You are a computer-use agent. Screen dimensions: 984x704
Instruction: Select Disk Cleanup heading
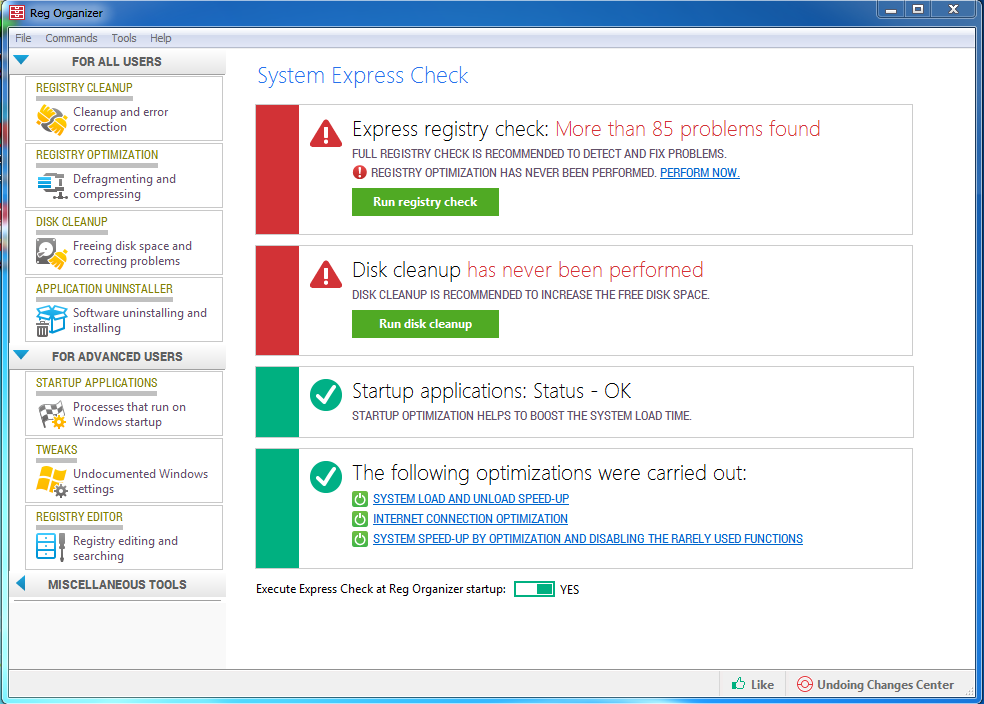pyautogui.click(x=72, y=222)
